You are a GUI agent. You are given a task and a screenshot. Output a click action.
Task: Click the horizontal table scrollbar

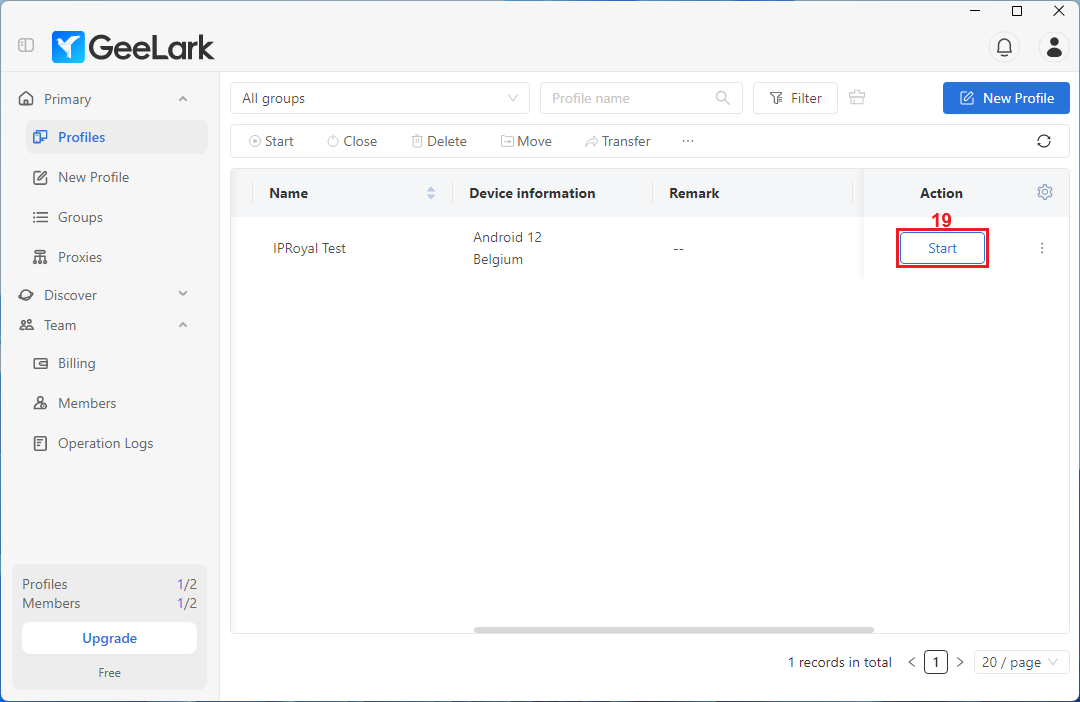[673, 630]
